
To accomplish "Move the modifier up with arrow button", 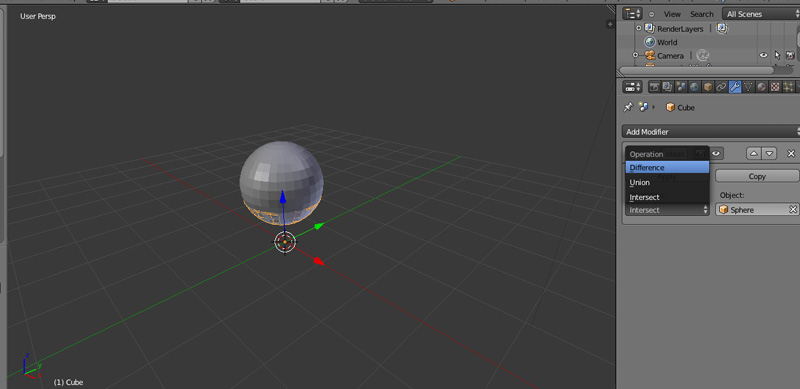I will click(754, 153).
